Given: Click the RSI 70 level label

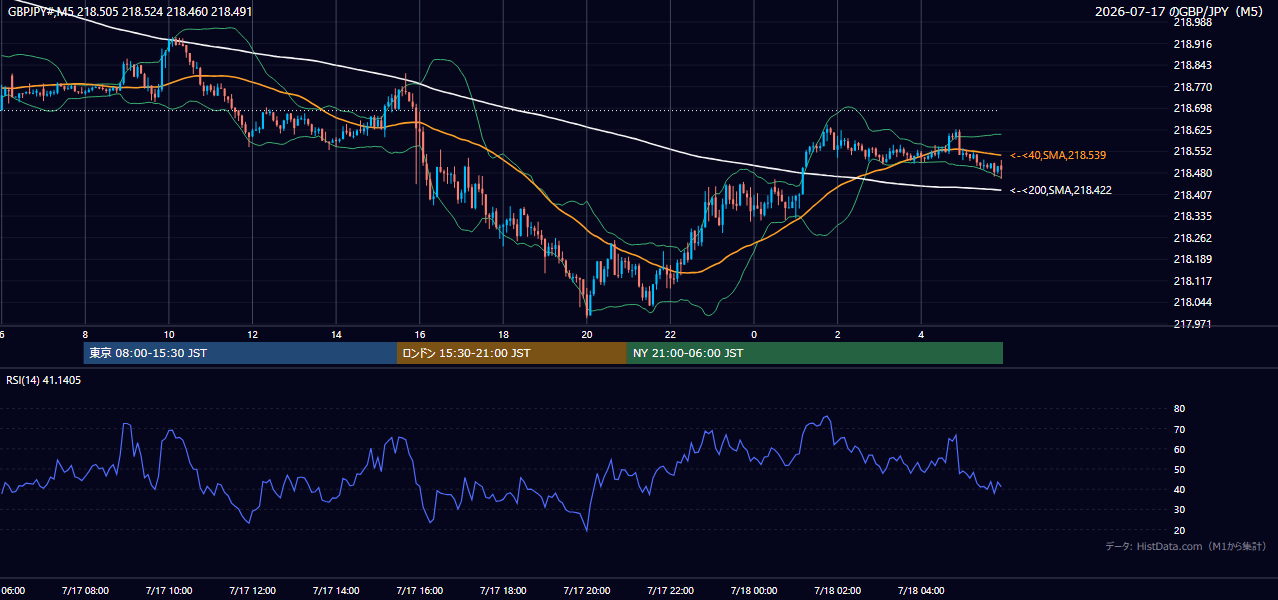Looking at the screenshot, I should tap(1179, 429).
